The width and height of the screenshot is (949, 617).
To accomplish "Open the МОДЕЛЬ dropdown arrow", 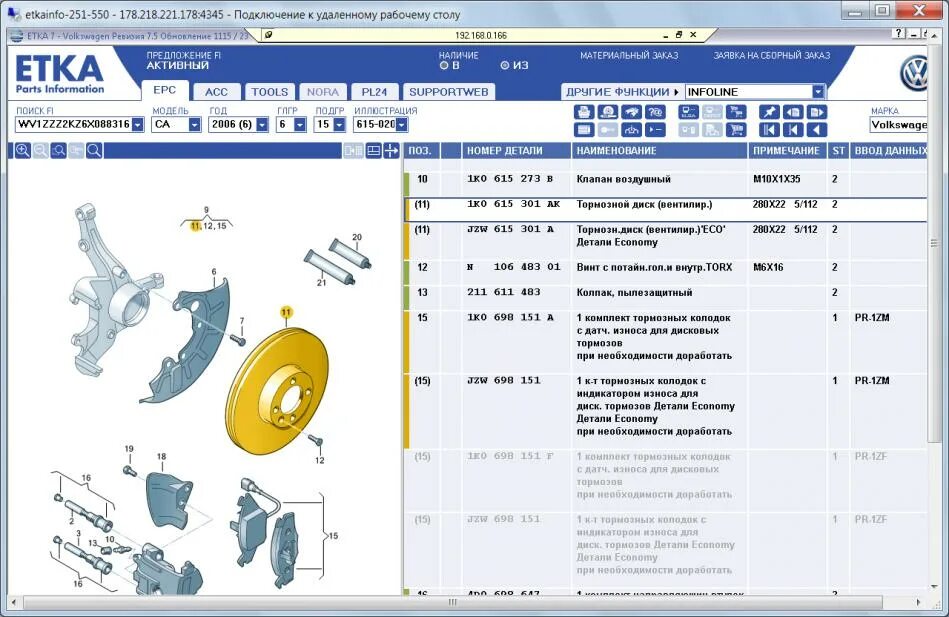I will click(x=194, y=124).
